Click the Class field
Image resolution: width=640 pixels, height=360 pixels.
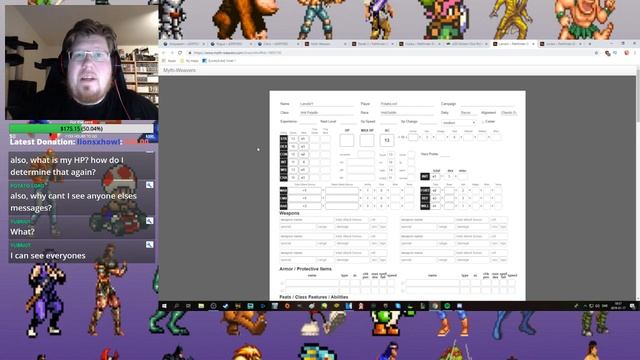tap(326, 113)
